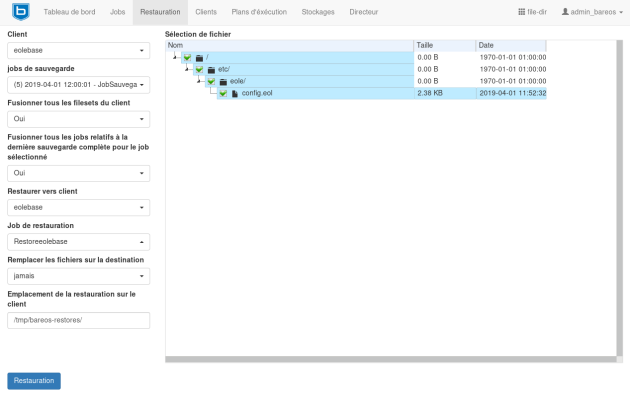Click the blue Restauration button
This screenshot has width=630, height=396.
(x=34, y=381)
